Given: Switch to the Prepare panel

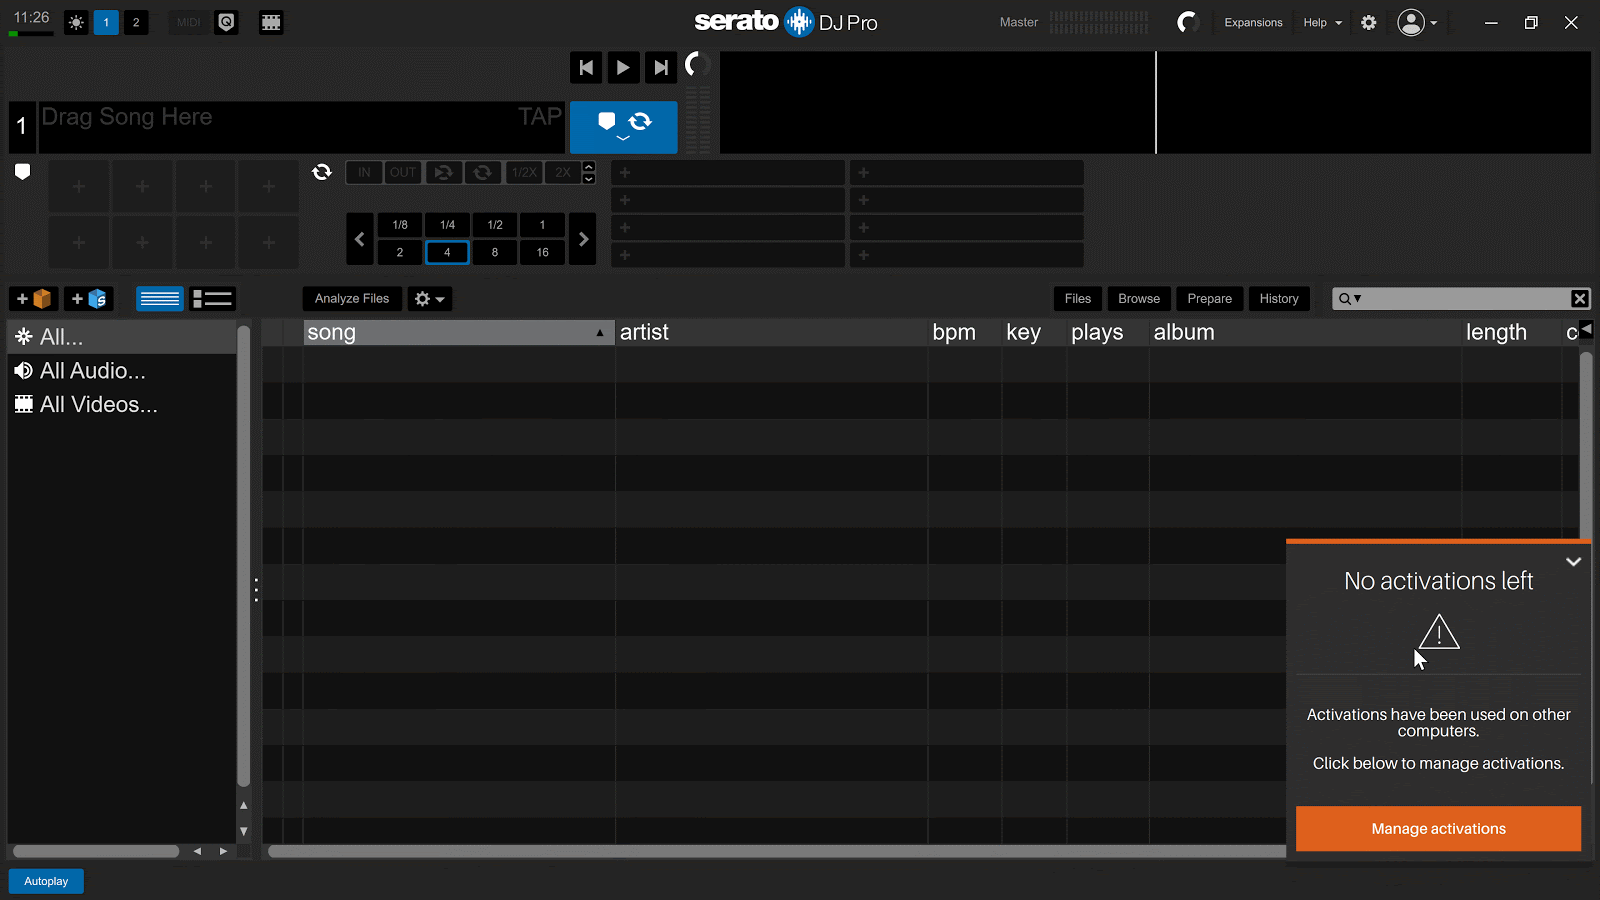Looking at the screenshot, I should click(1209, 298).
